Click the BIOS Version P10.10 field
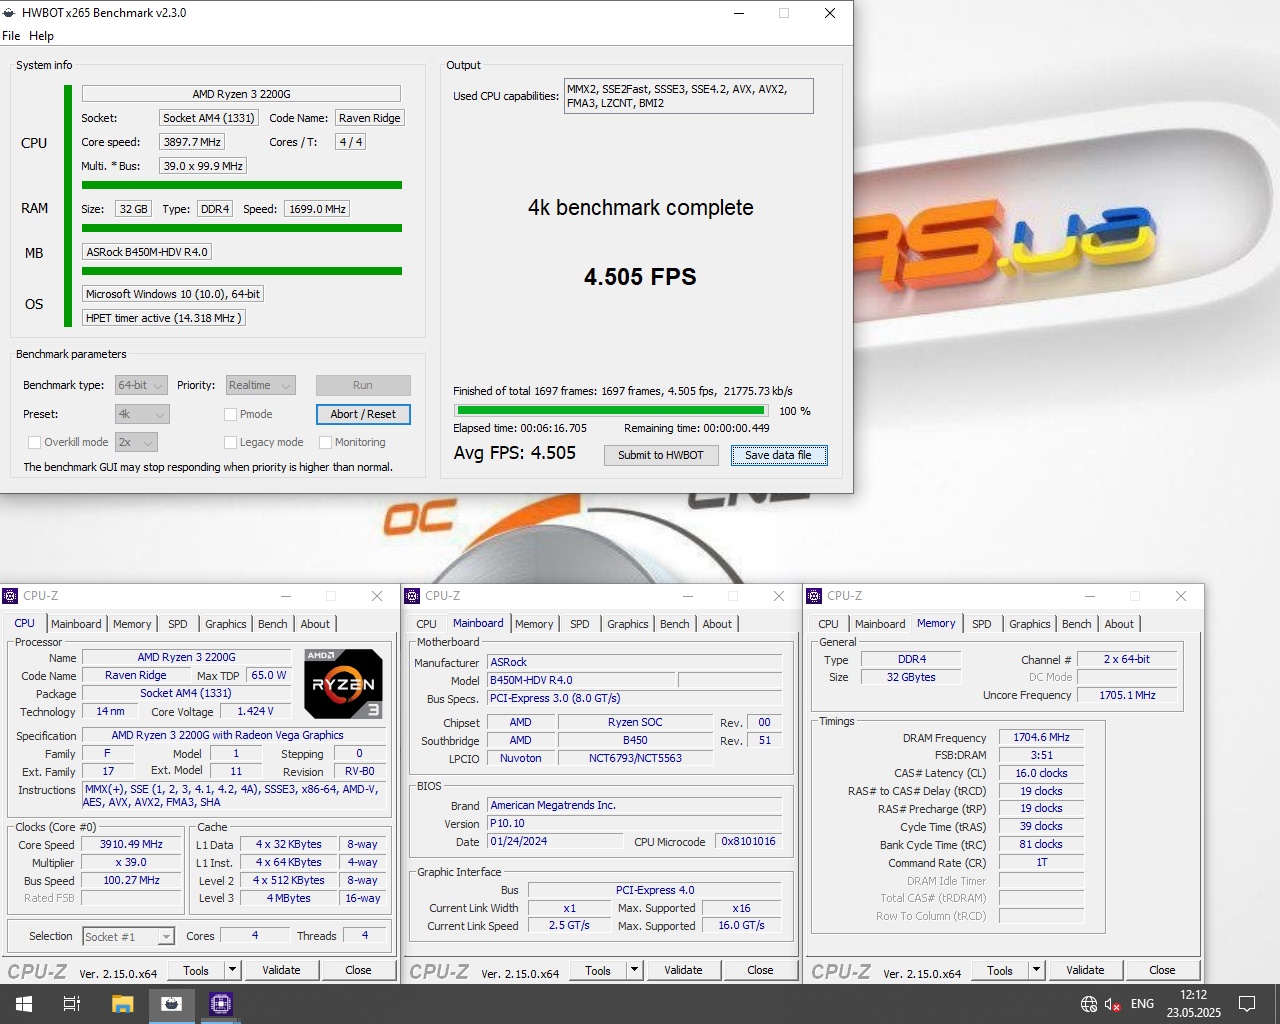Screen dimensions: 1280x1024 [635, 823]
